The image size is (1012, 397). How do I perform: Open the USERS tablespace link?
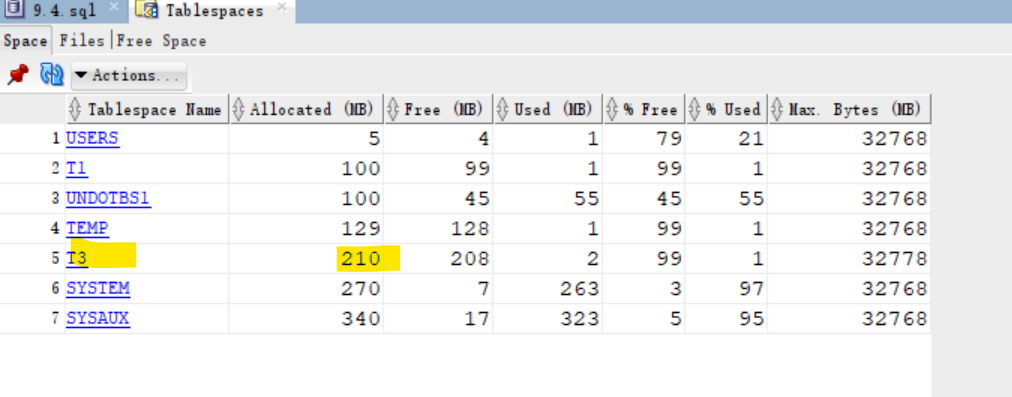point(92,138)
